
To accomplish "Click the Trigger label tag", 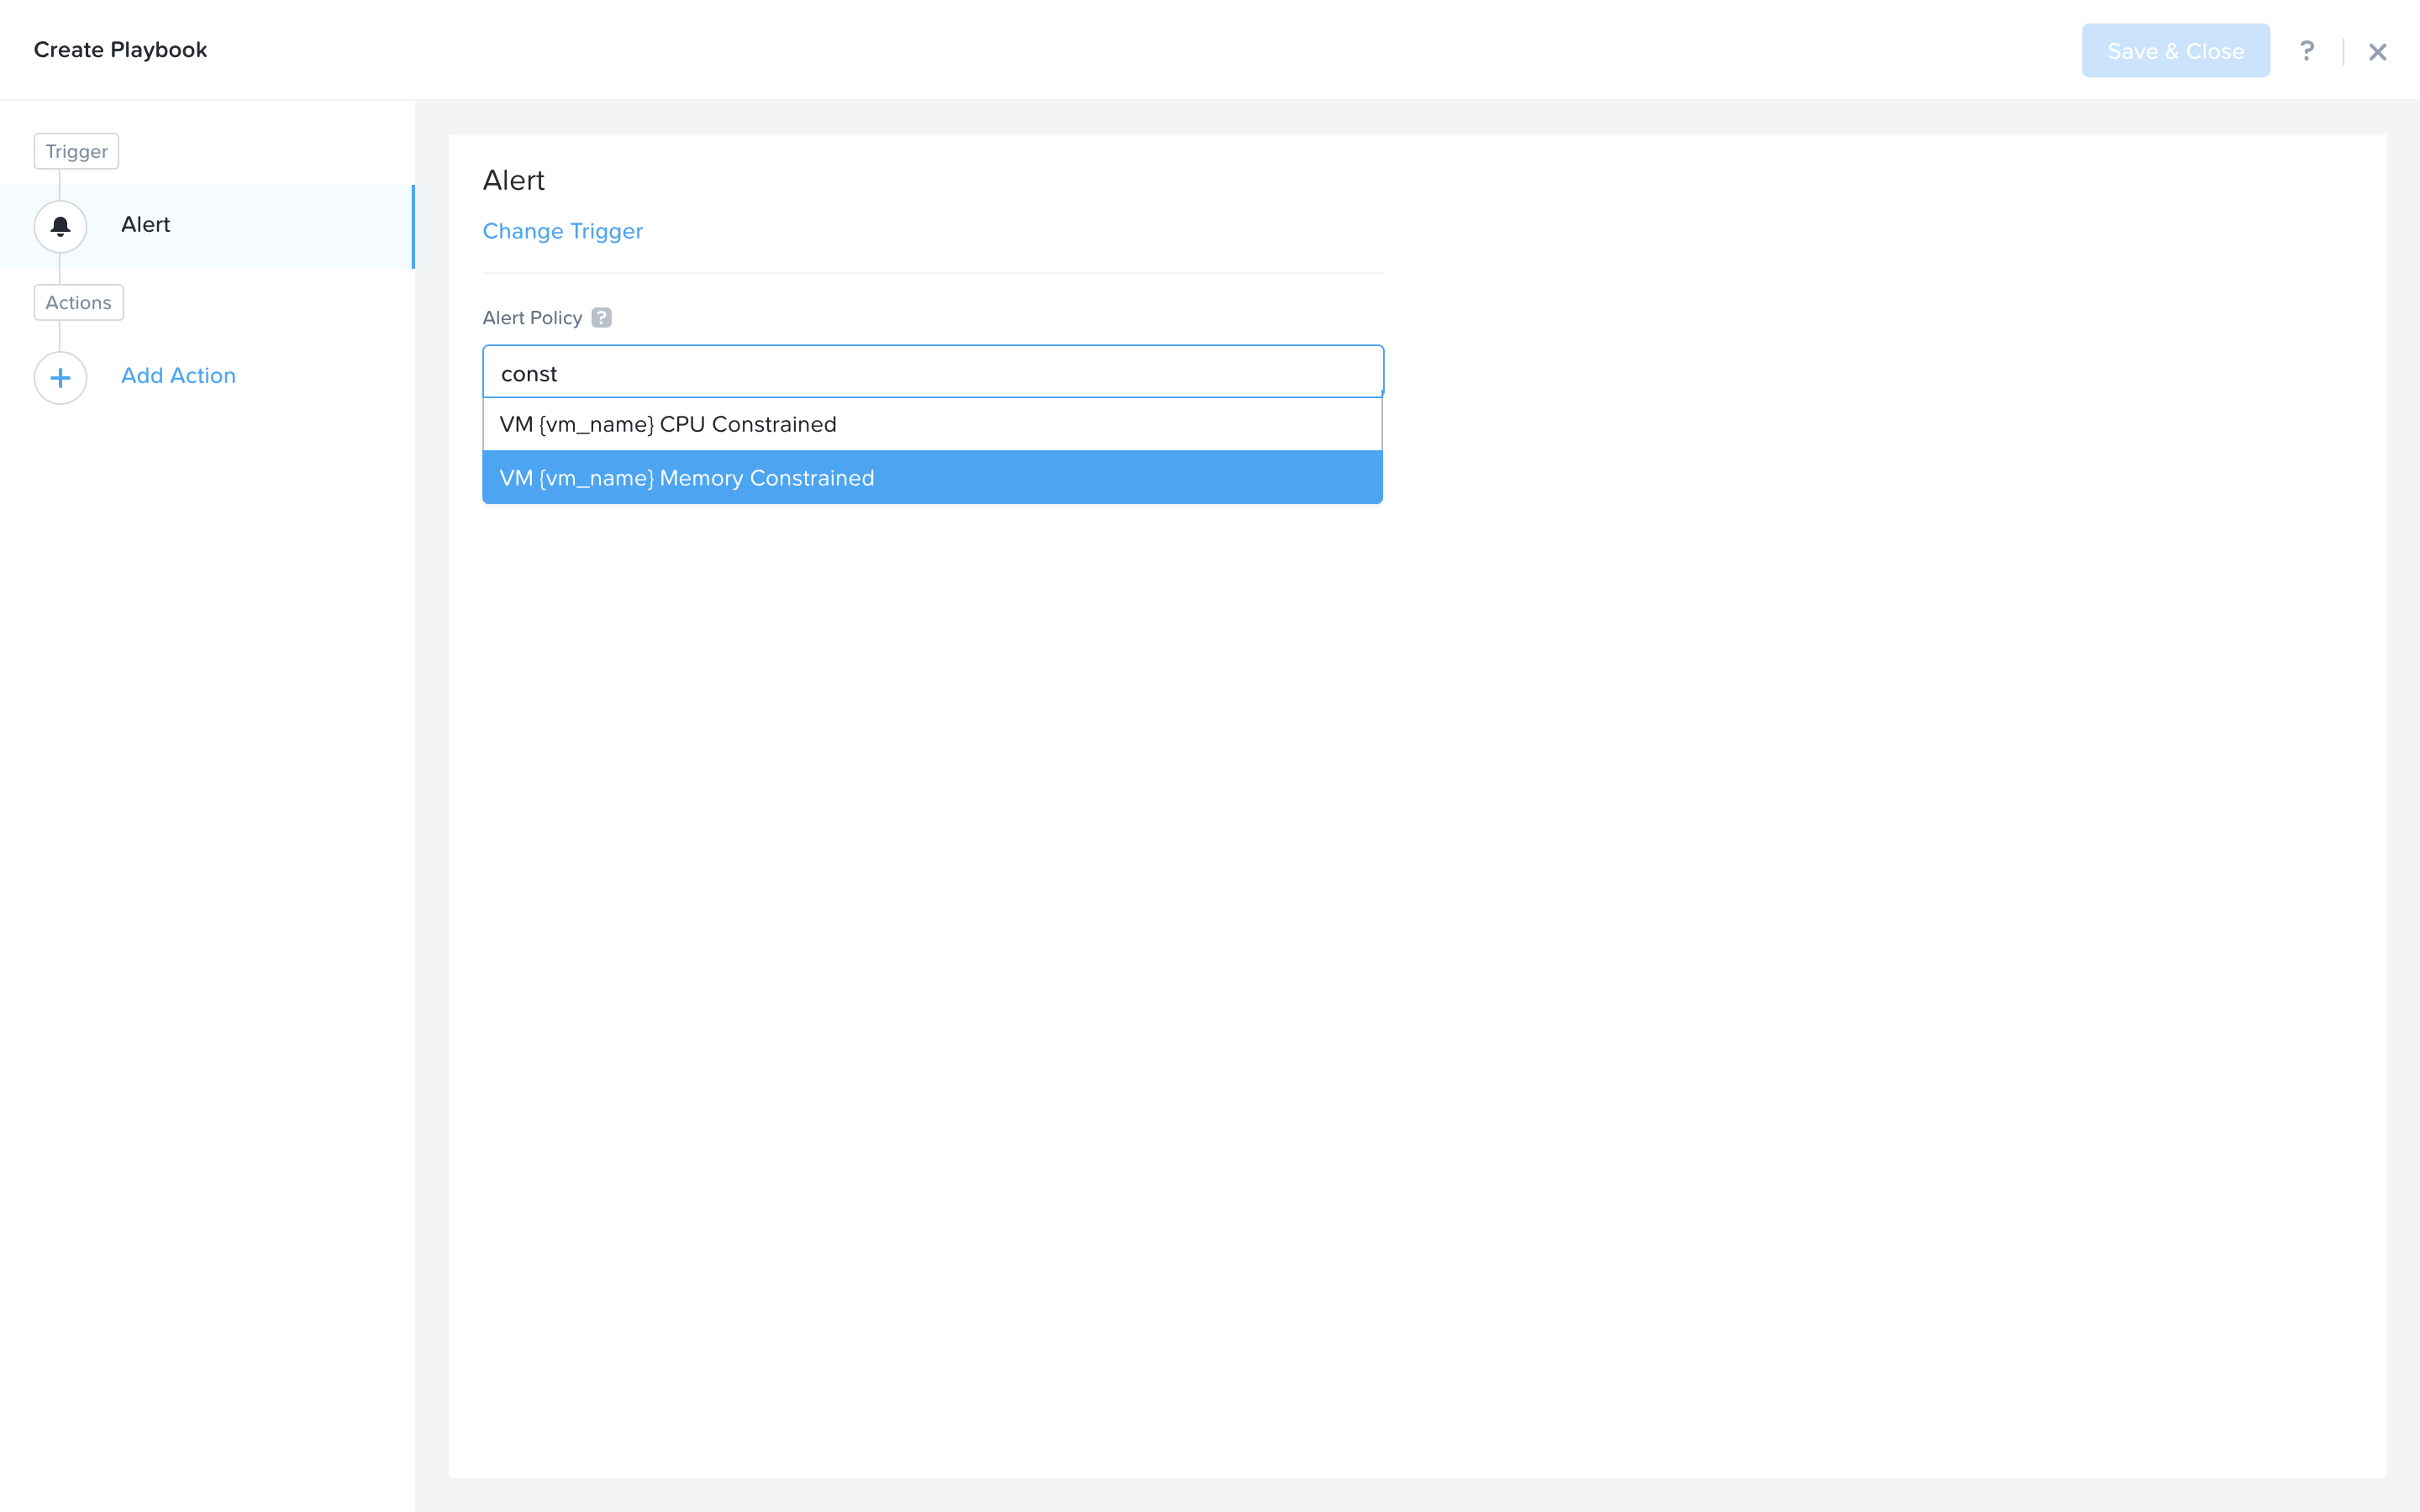I will [76, 151].
